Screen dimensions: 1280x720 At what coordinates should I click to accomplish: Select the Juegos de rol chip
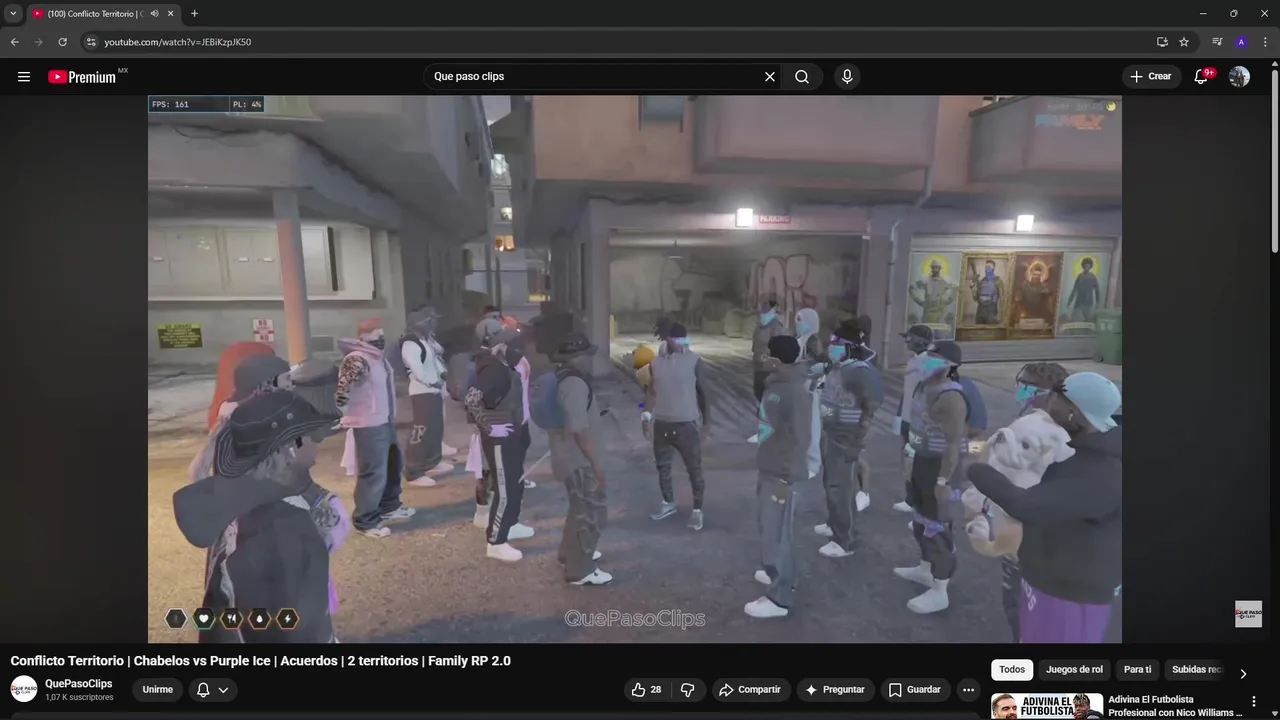click(x=1075, y=669)
